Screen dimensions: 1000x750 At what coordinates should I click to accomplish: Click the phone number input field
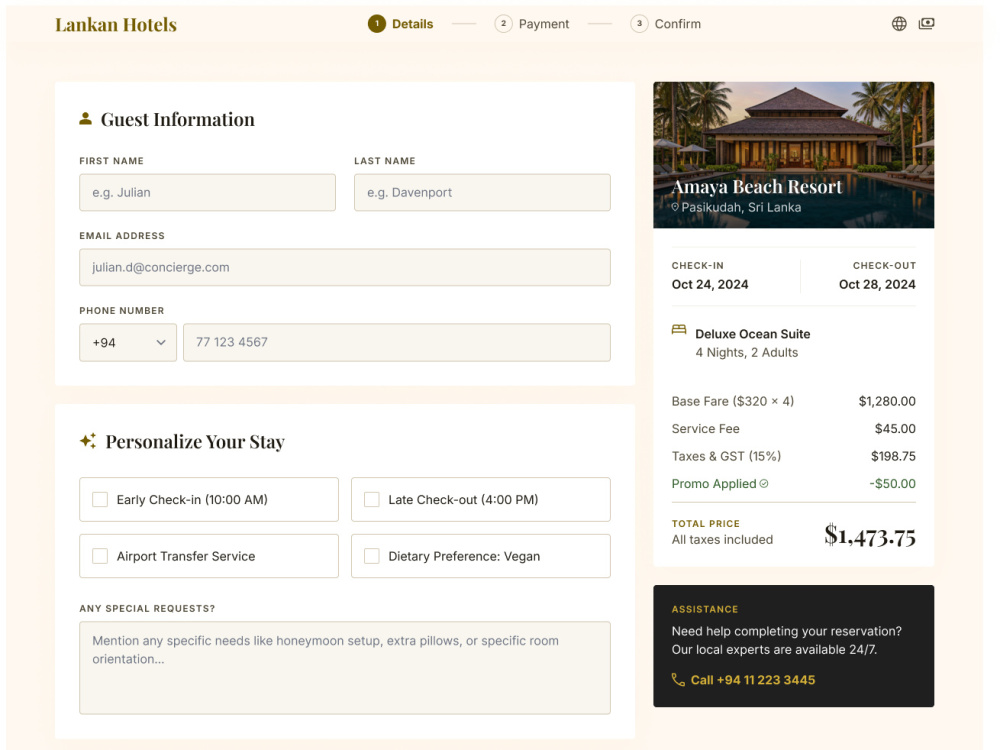click(x=397, y=342)
